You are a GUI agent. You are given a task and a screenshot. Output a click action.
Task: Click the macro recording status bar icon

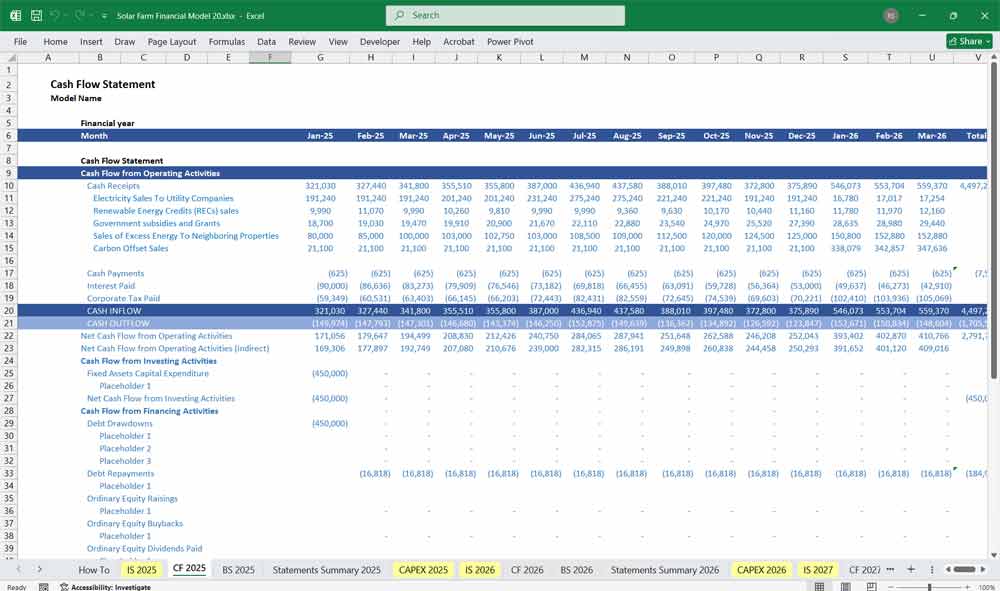pyautogui.click(x=43, y=587)
